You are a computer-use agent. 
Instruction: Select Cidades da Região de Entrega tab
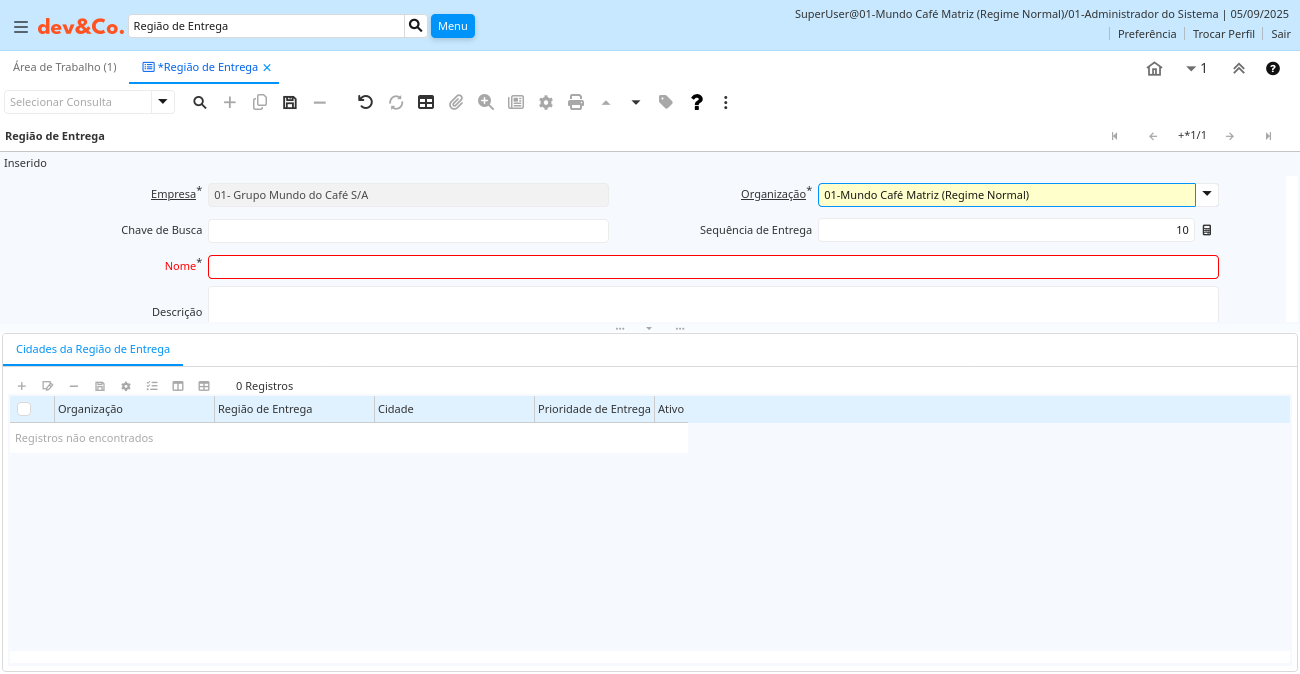coord(93,349)
